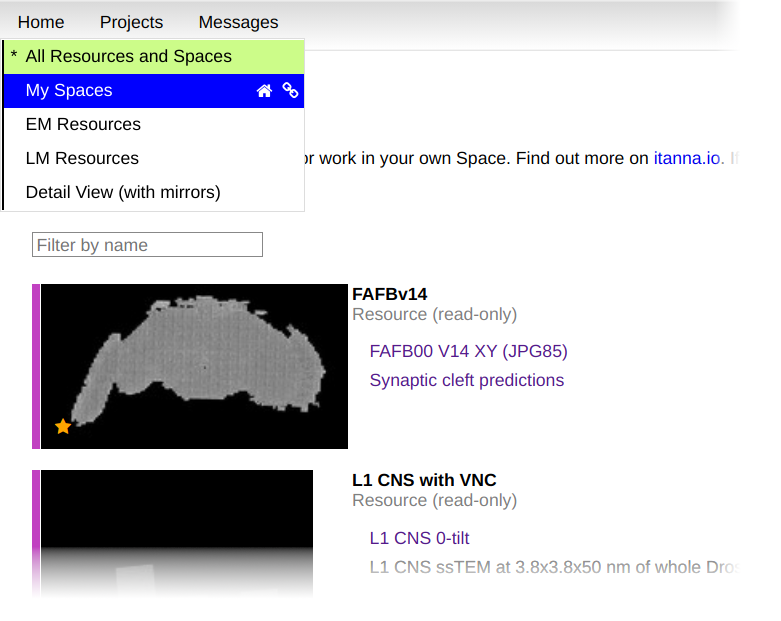Choose My Spaces from the dropdown
Image resolution: width=781 pixels, height=621 pixels.
click(69, 91)
